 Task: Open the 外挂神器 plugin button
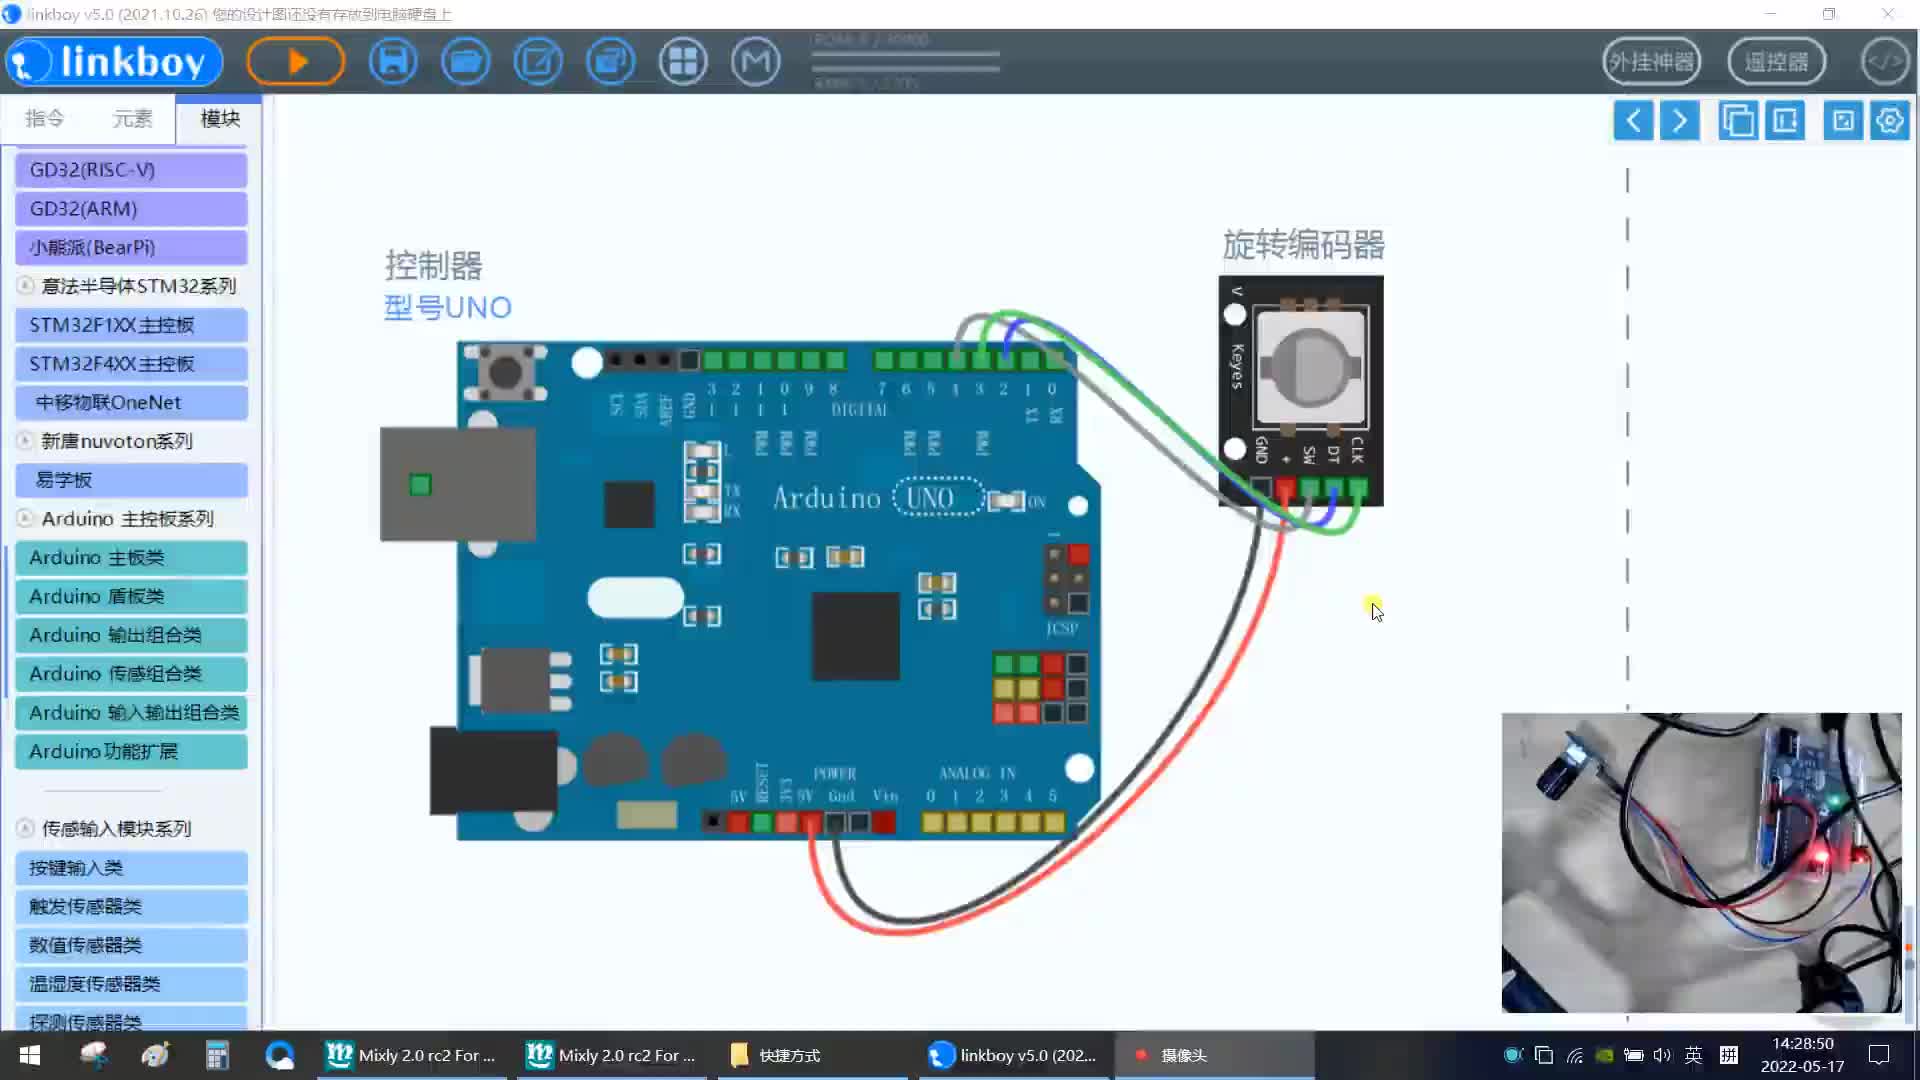[x=1651, y=62]
